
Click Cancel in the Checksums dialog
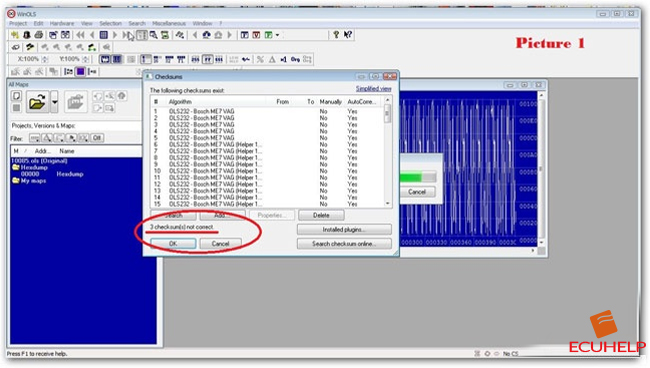(220, 244)
